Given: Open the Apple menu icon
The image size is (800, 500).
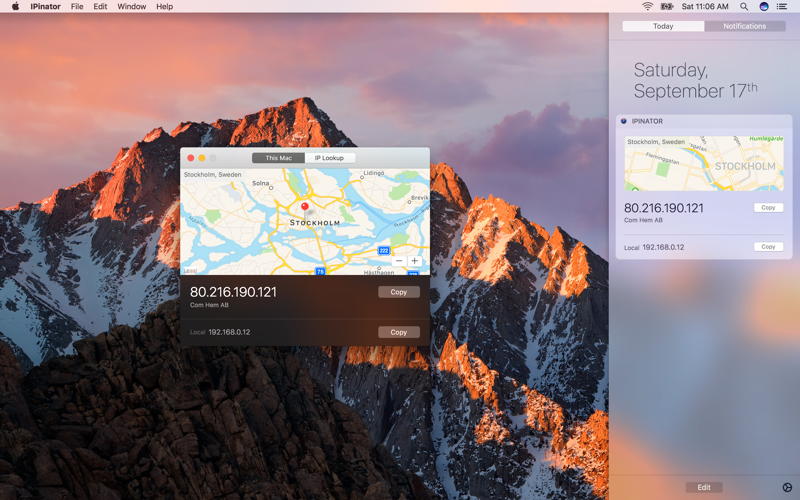Looking at the screenshot, I should pos(15,6).
